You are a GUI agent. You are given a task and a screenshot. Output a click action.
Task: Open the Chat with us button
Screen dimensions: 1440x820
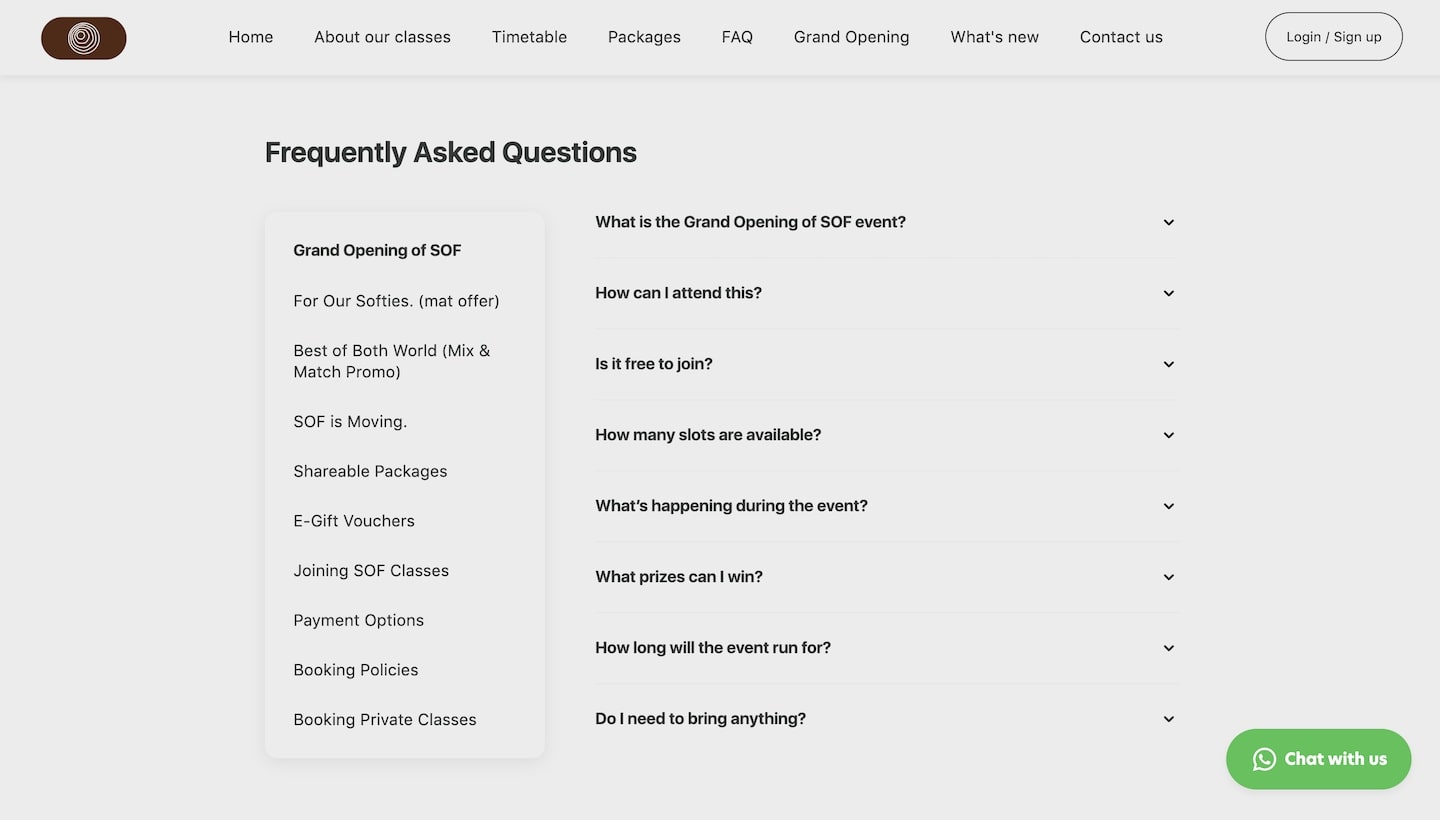point(1318,759)
